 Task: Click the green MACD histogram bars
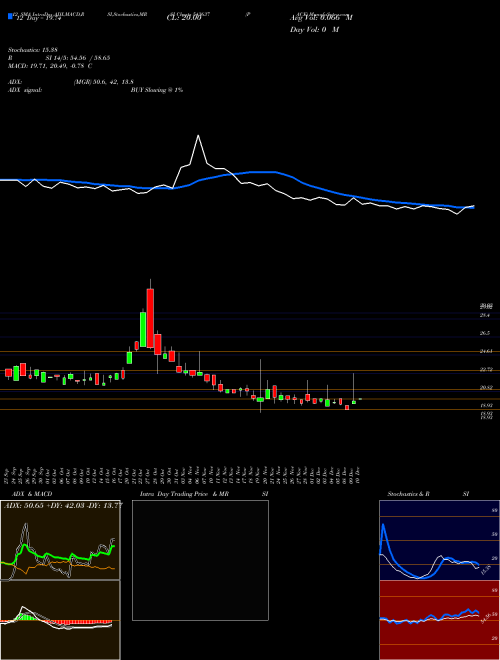(26, 617)
